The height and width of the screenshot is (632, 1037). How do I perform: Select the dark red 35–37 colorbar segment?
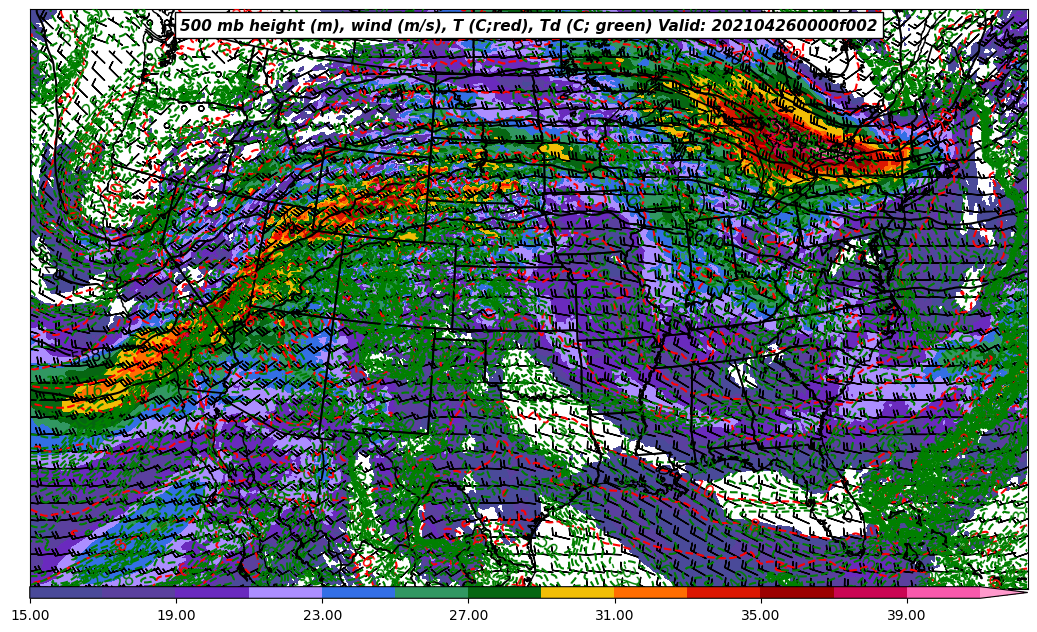click(797, 592)
